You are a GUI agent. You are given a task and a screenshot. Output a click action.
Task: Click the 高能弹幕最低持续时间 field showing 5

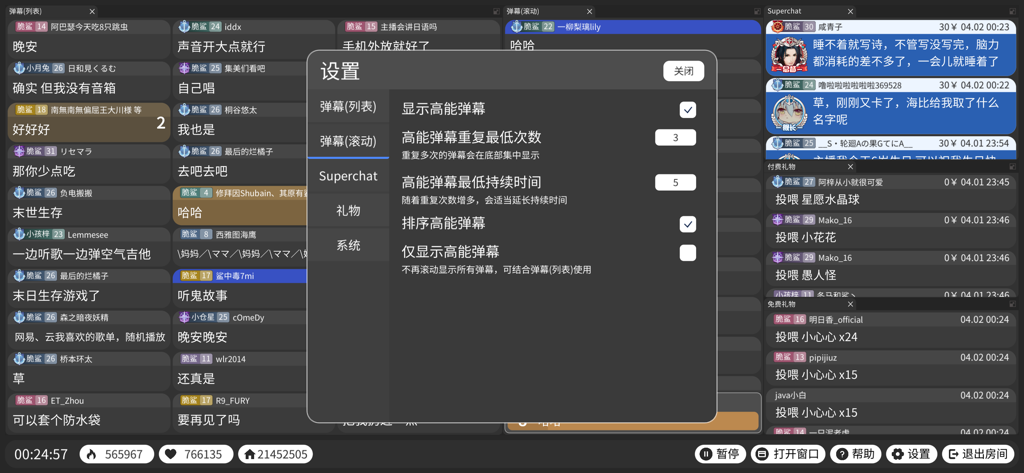point(675,182)
